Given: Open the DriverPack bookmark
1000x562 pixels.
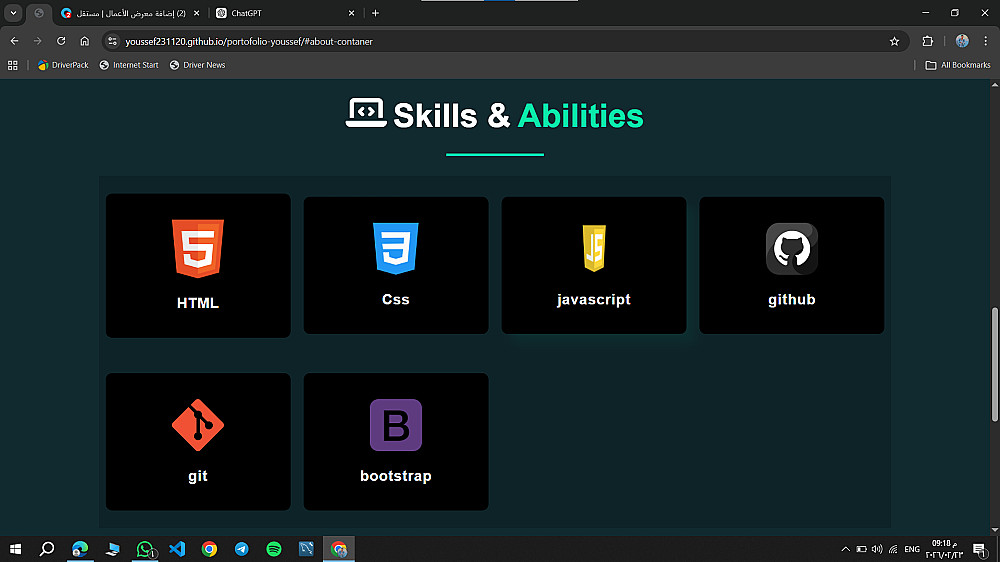Looking at the screenshot, I should click(63, 65).
